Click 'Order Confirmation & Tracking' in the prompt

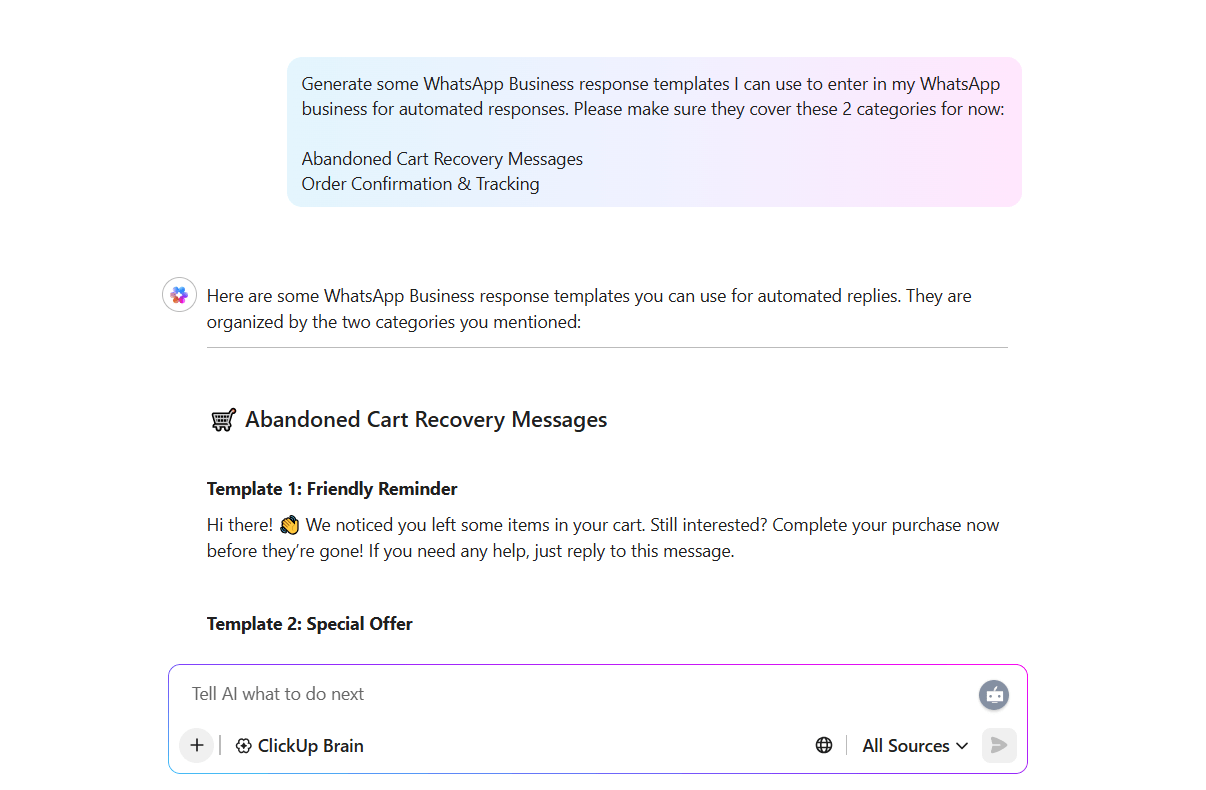(420, 184)
